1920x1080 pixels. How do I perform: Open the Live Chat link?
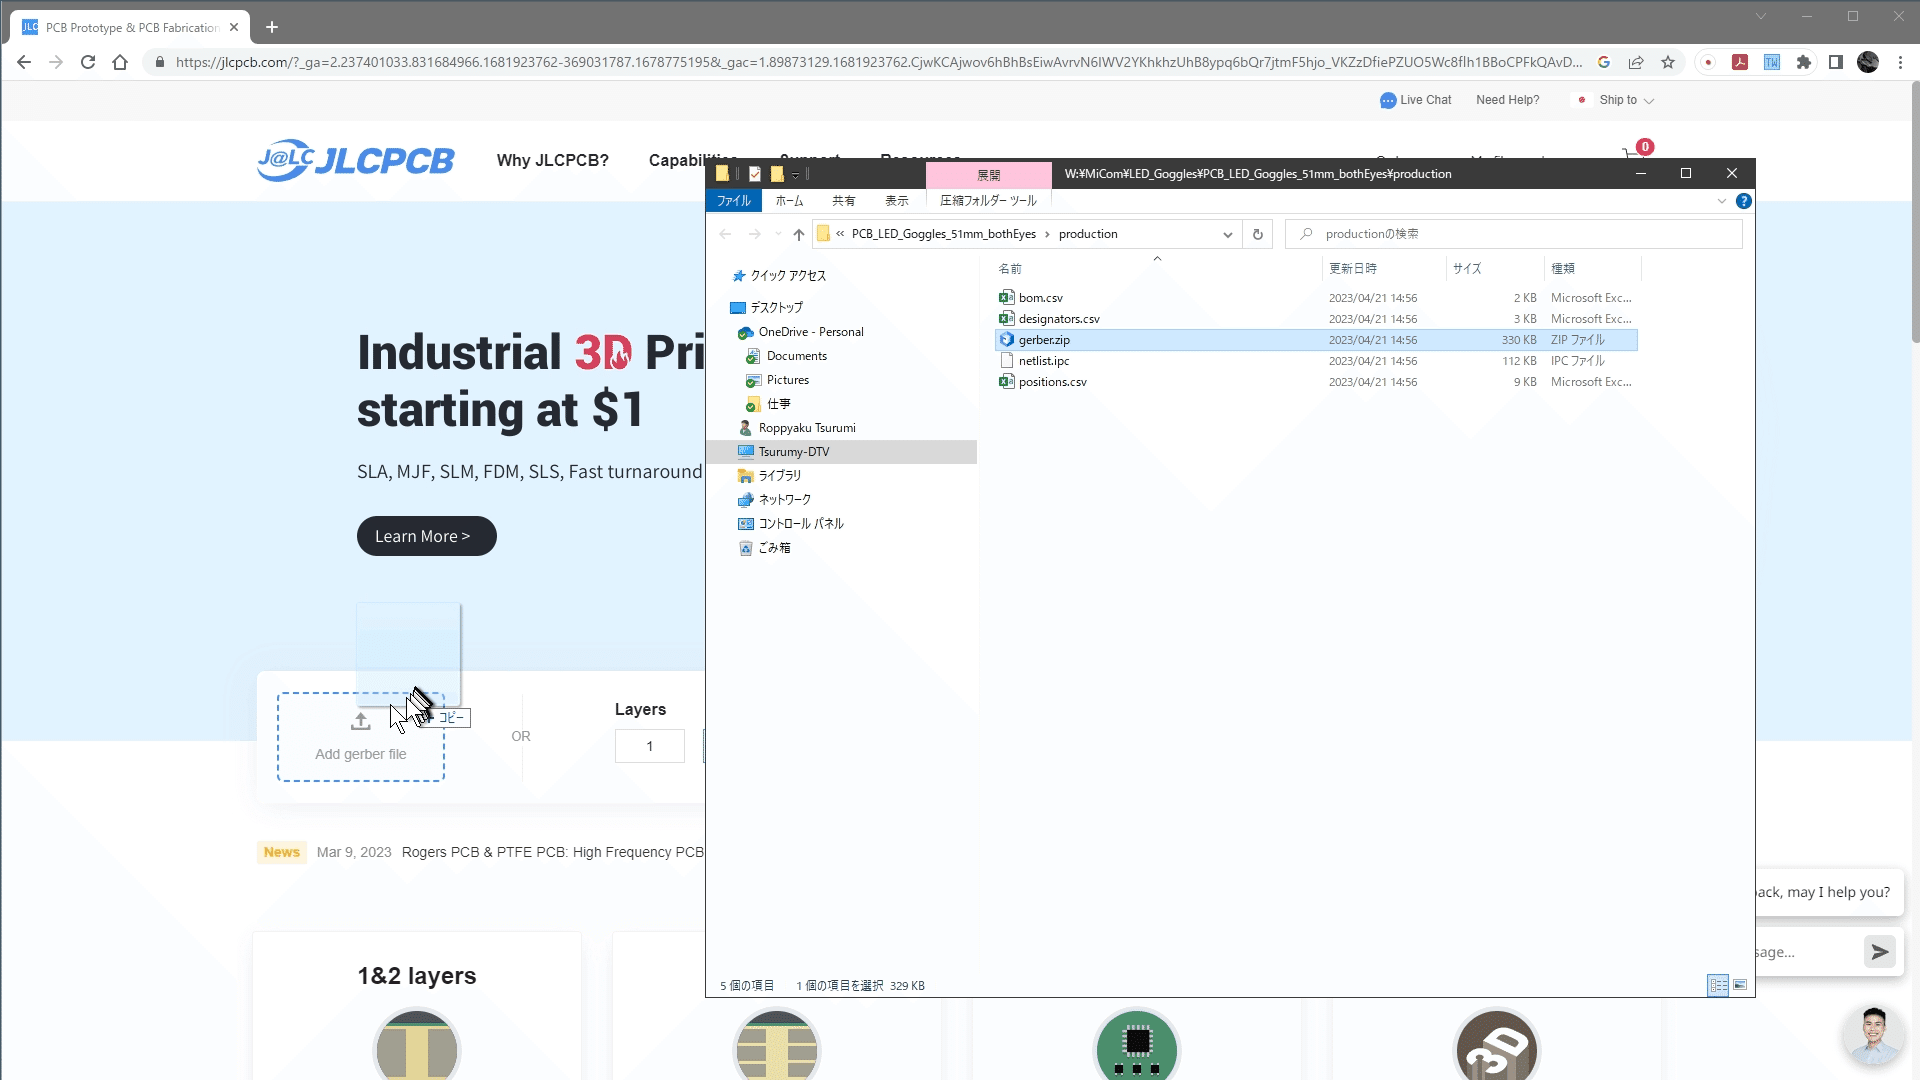(x=1415, y=100)
